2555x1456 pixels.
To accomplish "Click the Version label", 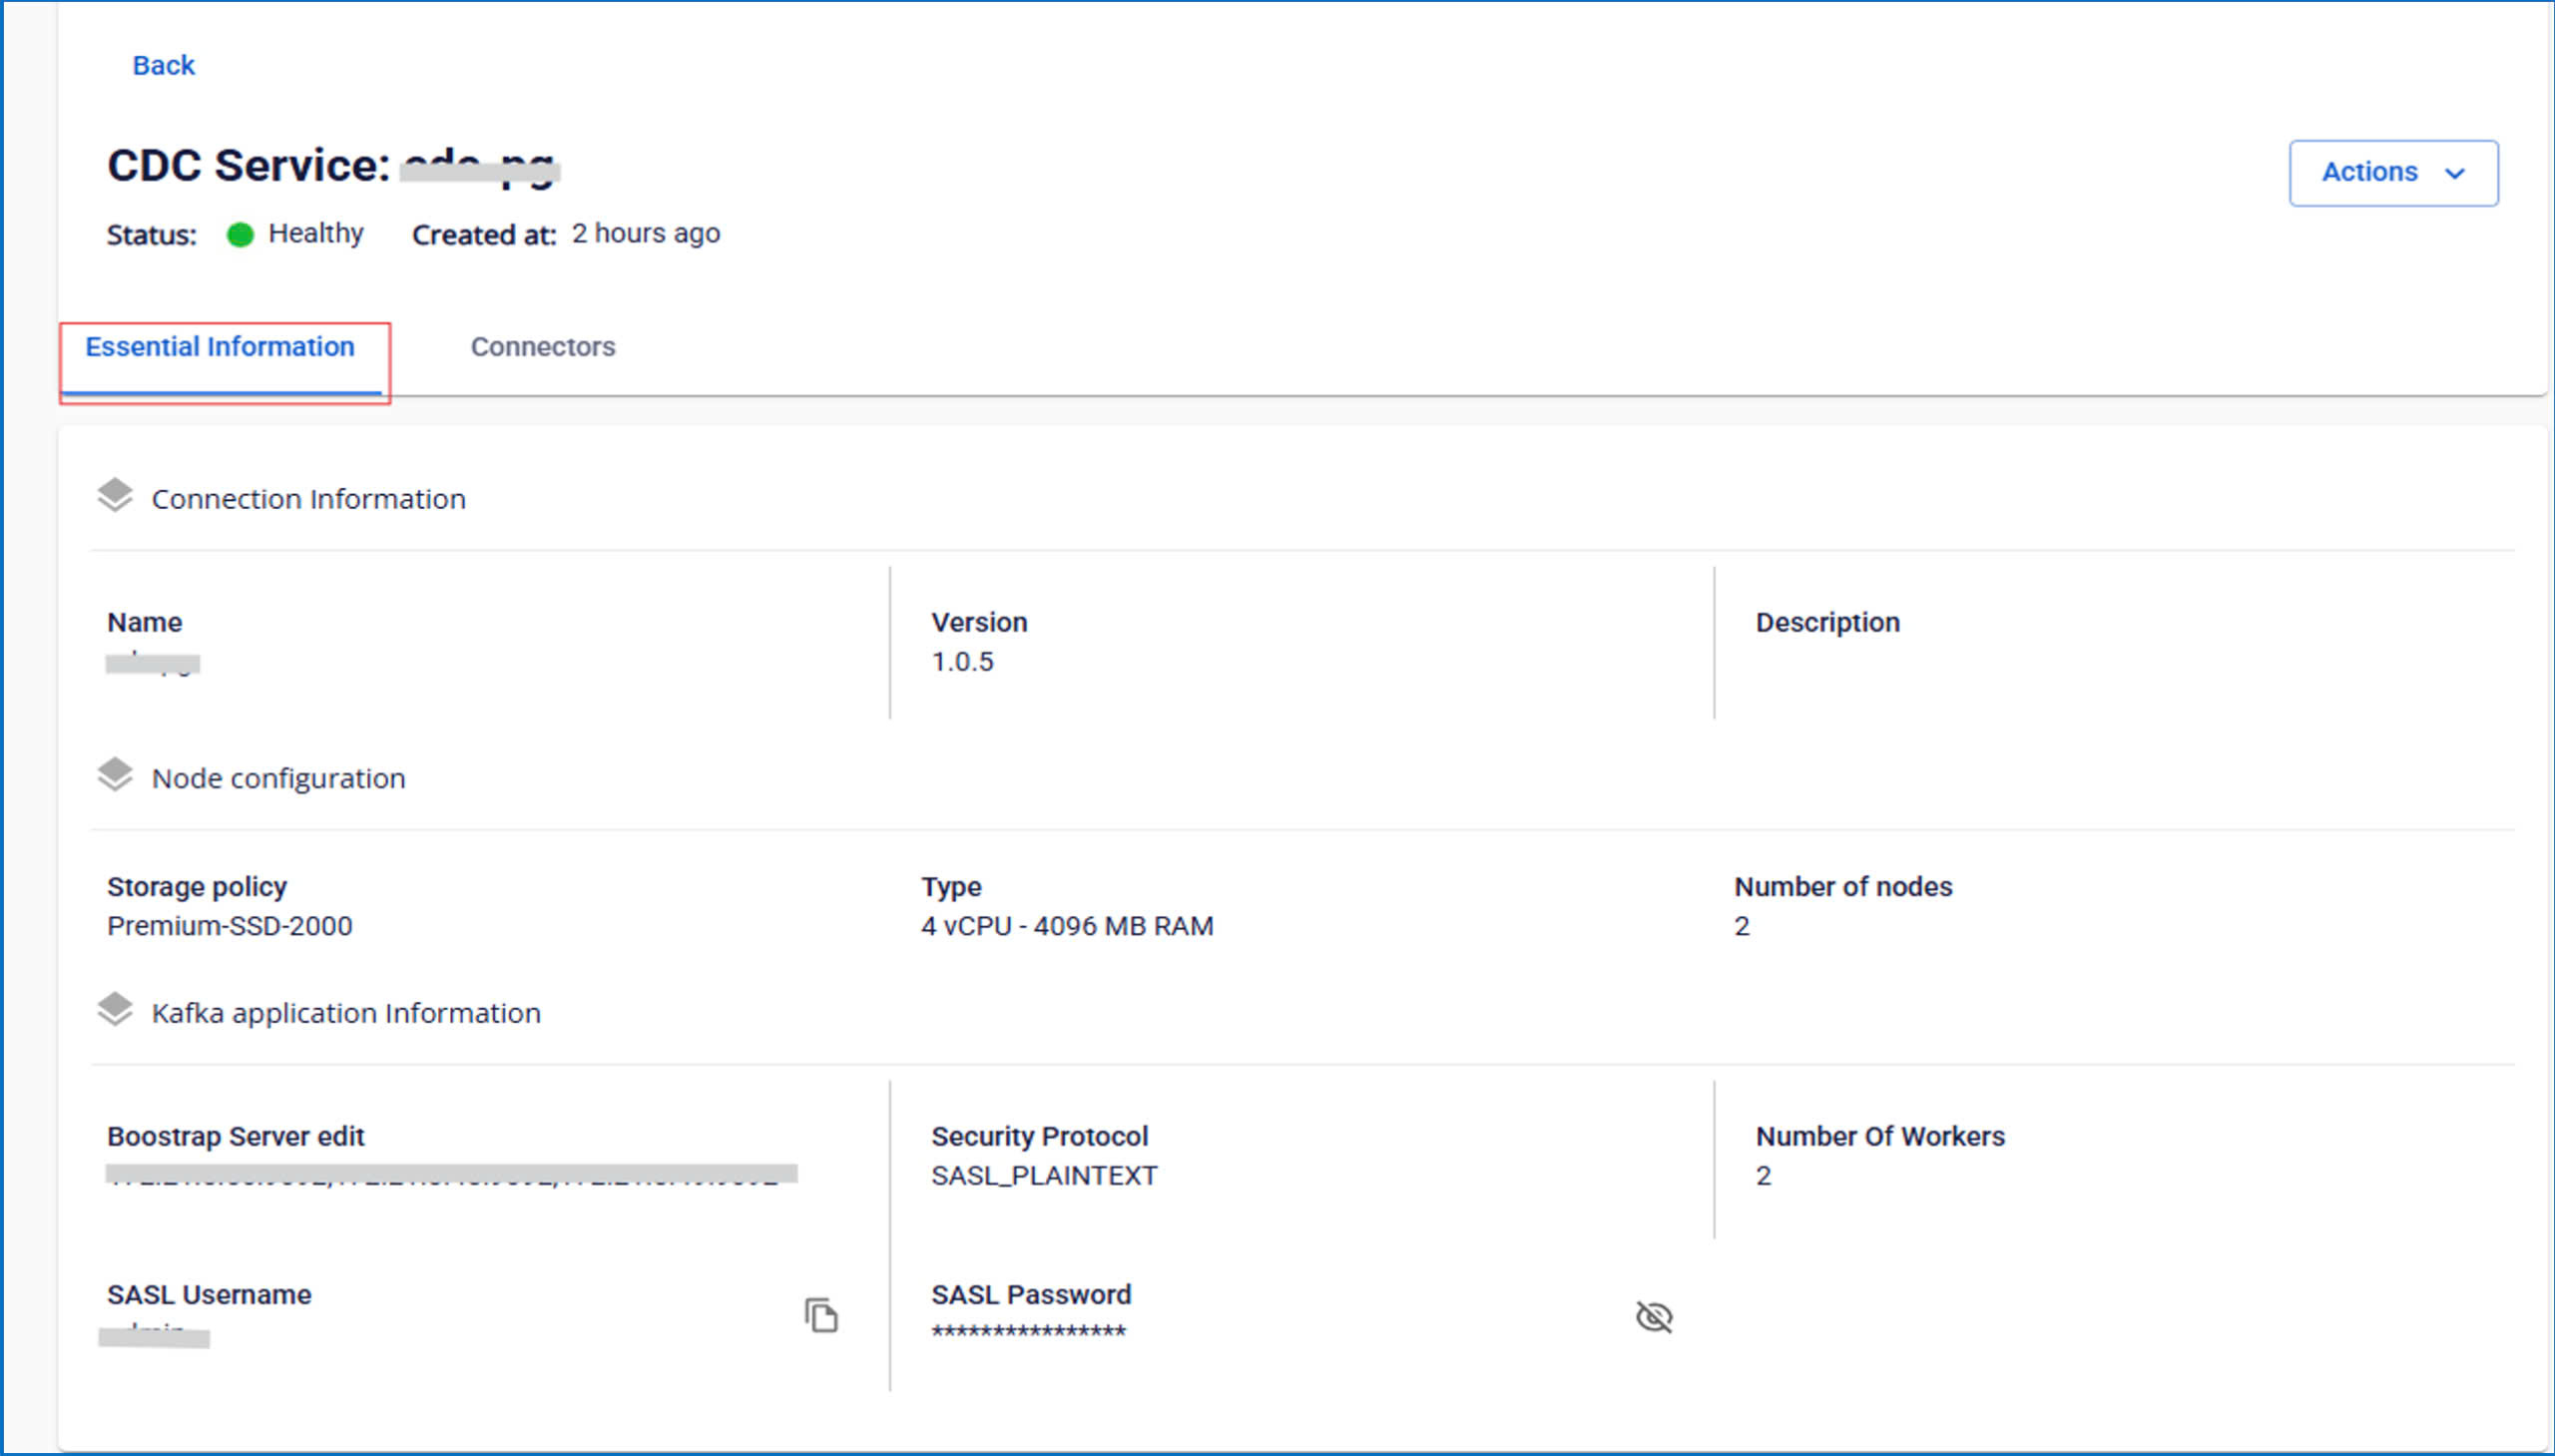I will 979,622.
